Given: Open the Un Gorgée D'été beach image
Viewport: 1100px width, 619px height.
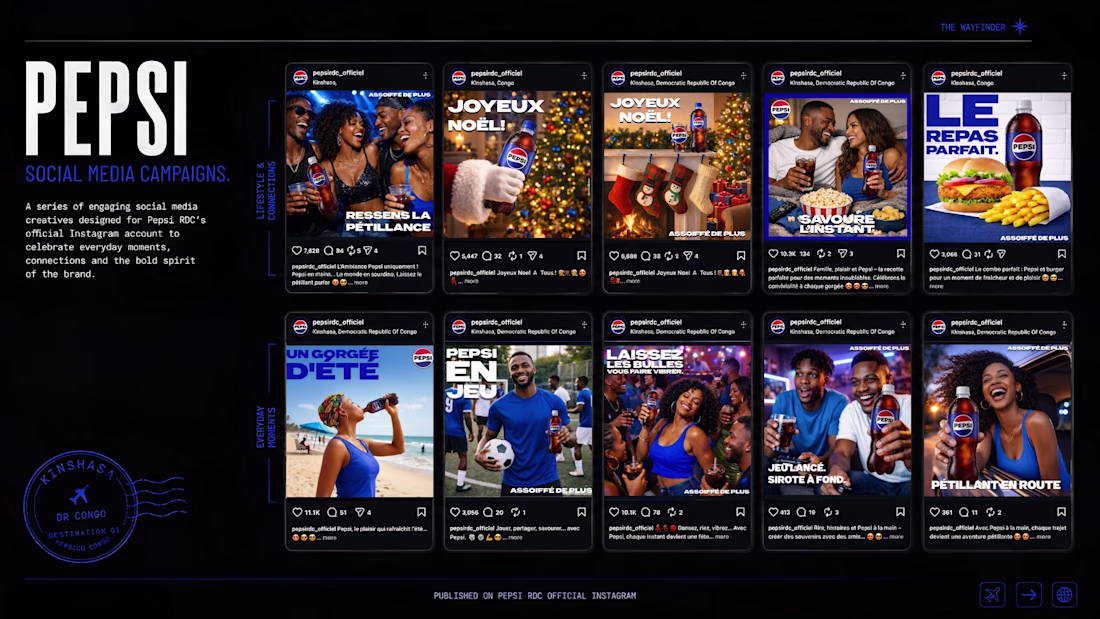Looking at the screenshot, I should click(x=359, y=421).
